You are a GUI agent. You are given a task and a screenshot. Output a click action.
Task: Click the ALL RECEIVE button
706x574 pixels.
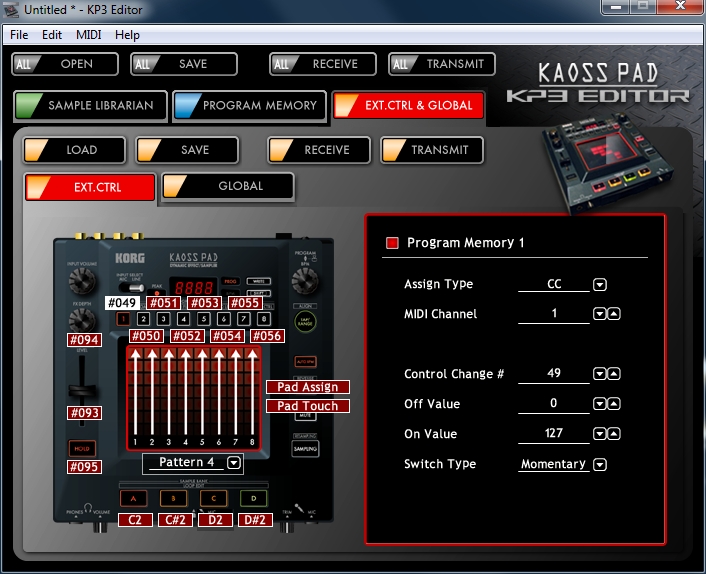tap(323, 64)
